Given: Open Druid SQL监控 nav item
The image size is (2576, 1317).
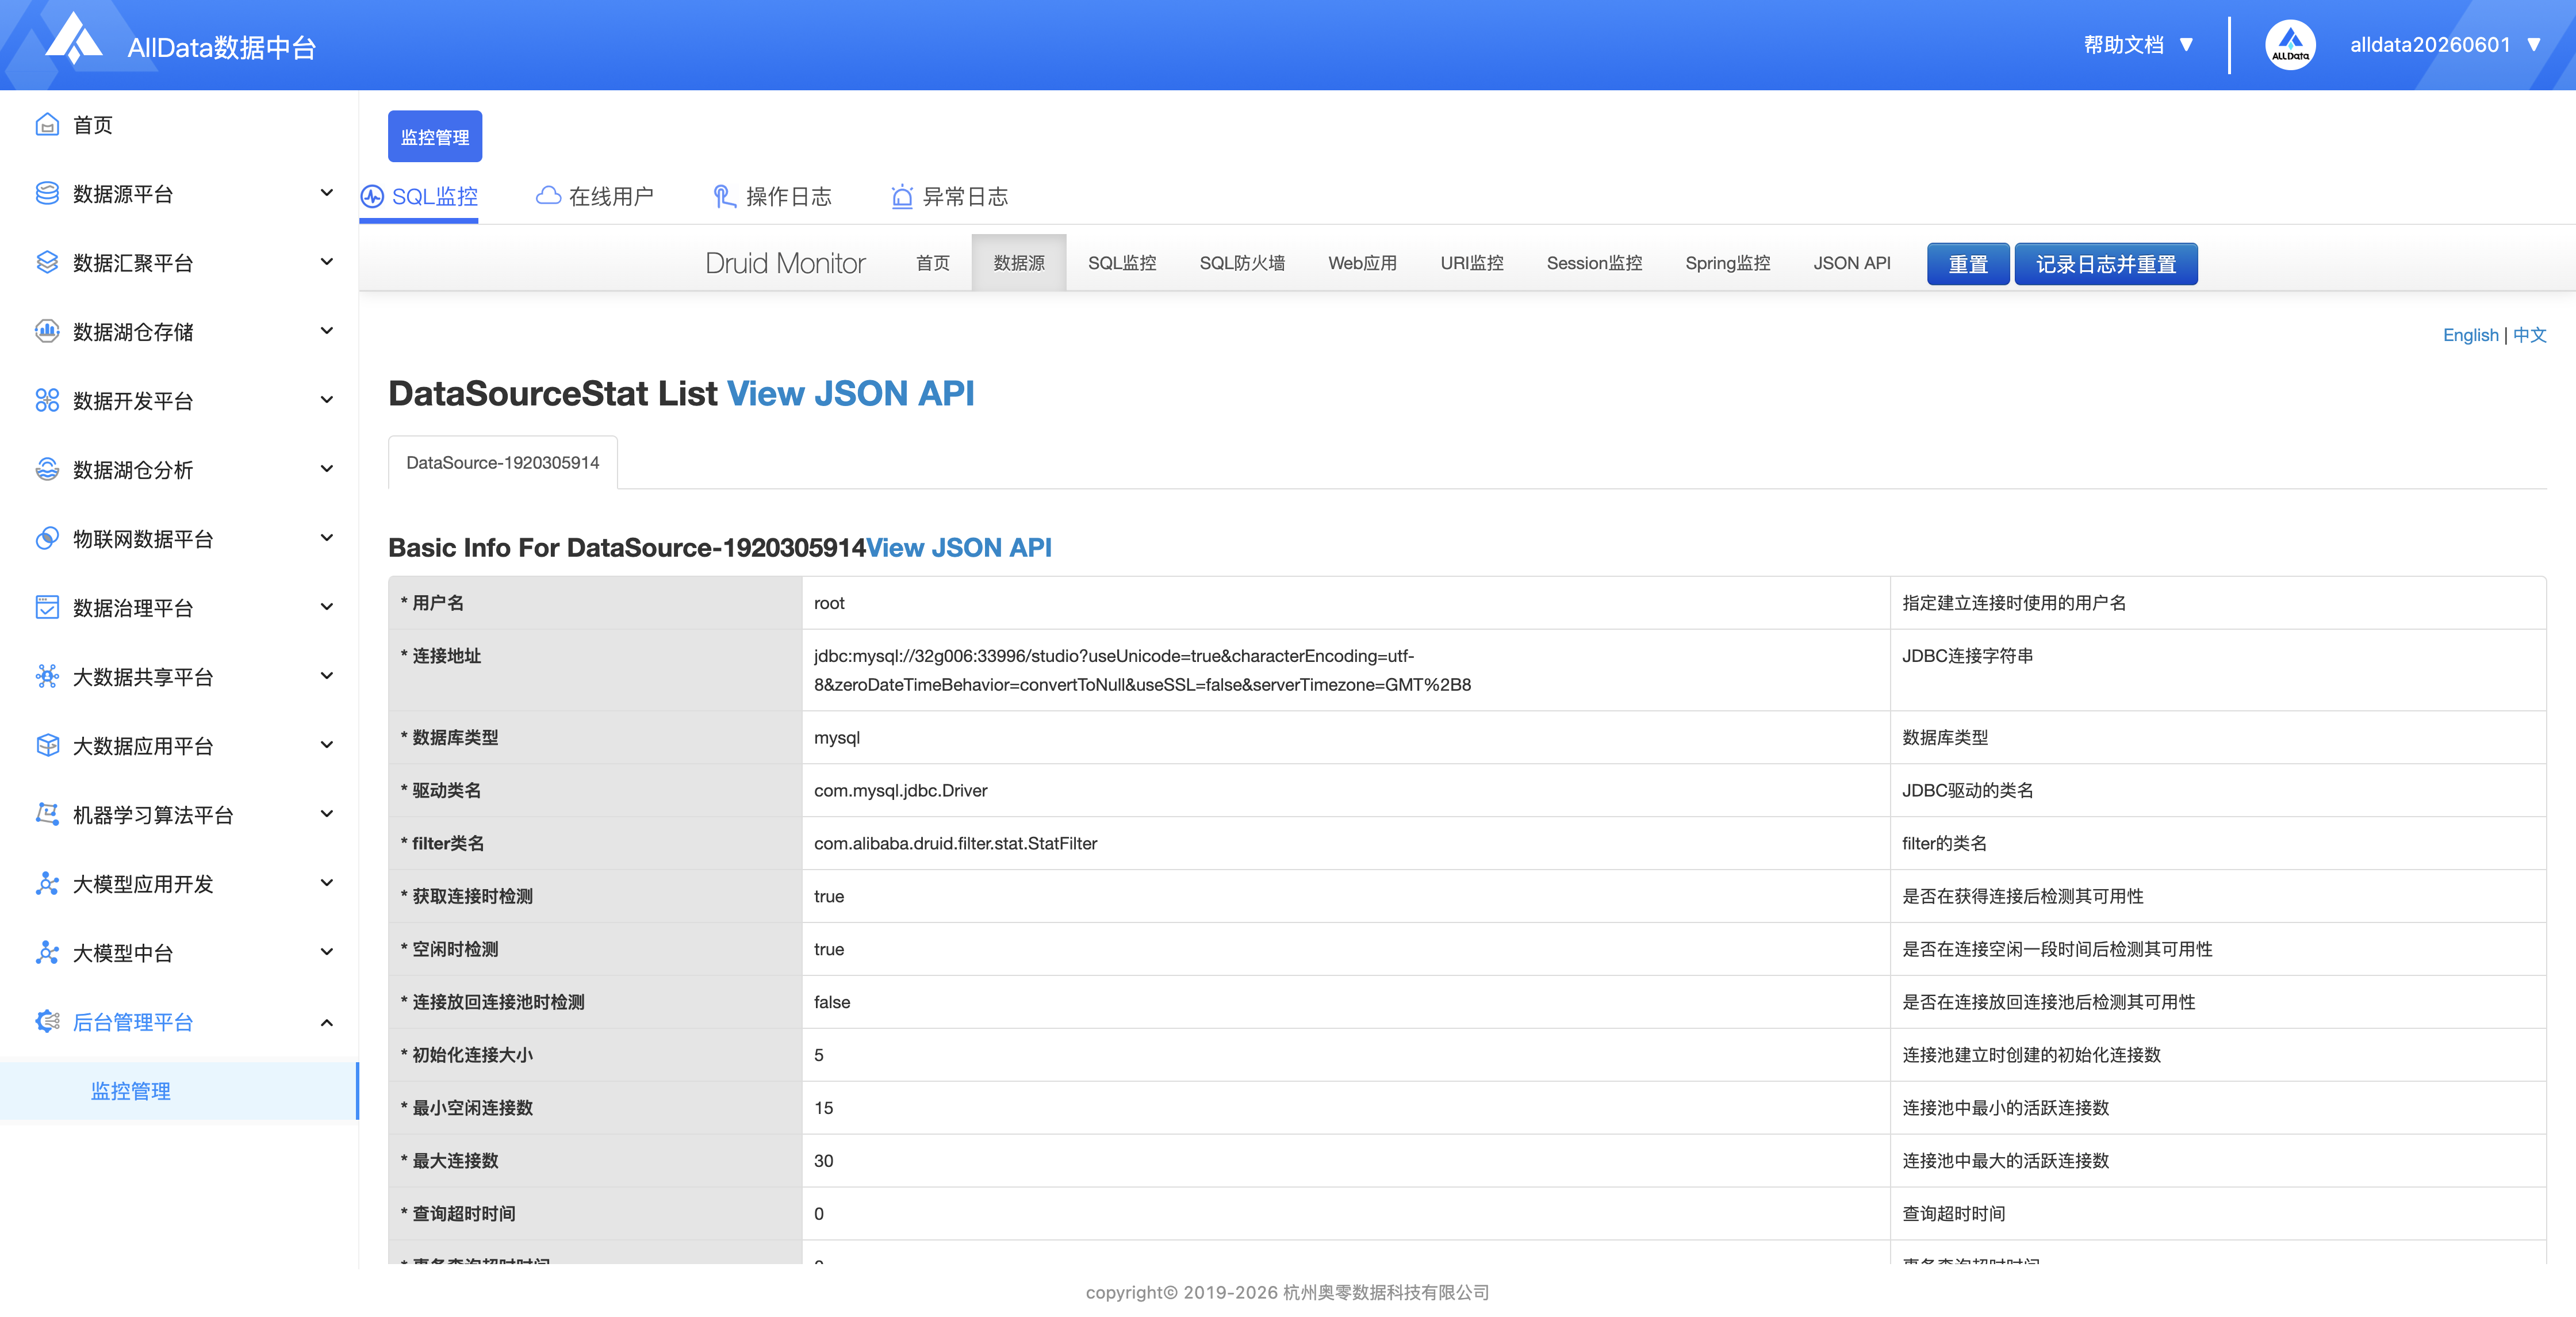Looking at the screenshot, I should pos(1122,263).
